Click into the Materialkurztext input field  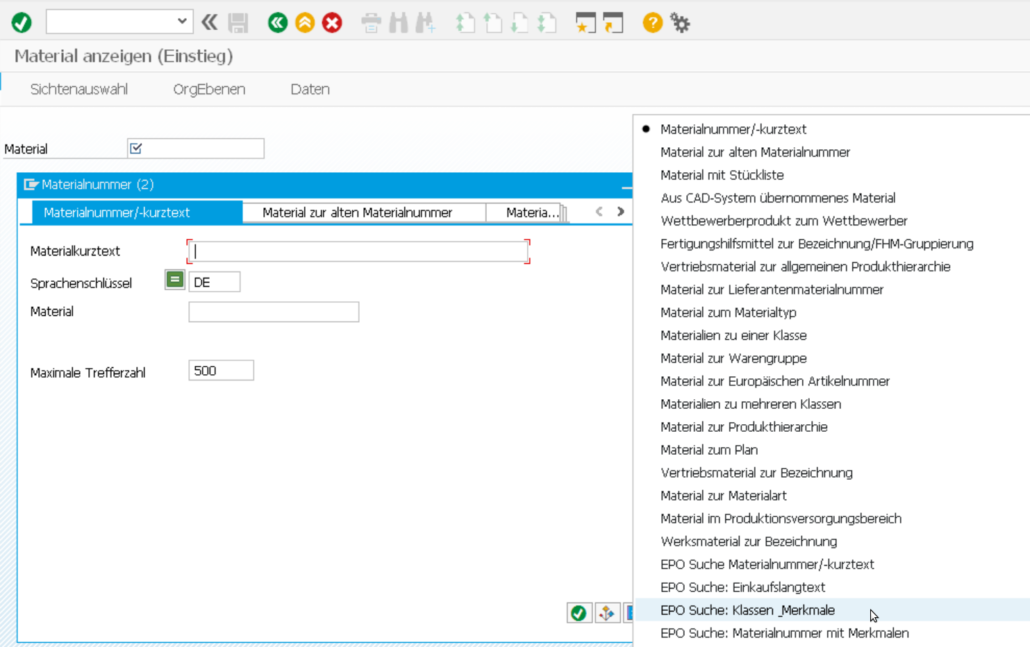point(358,251)
